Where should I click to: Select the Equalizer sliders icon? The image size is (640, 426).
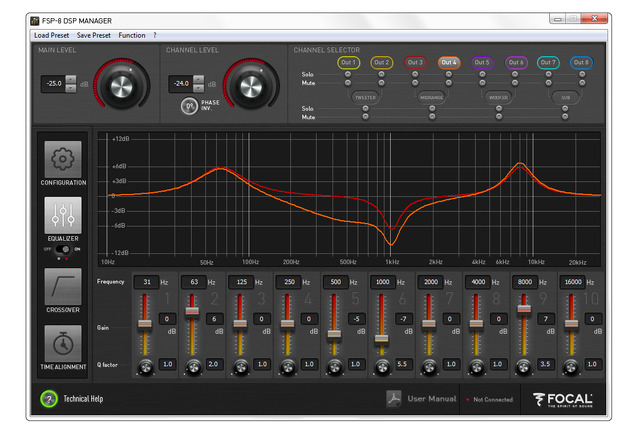click(x=63, y=215)
